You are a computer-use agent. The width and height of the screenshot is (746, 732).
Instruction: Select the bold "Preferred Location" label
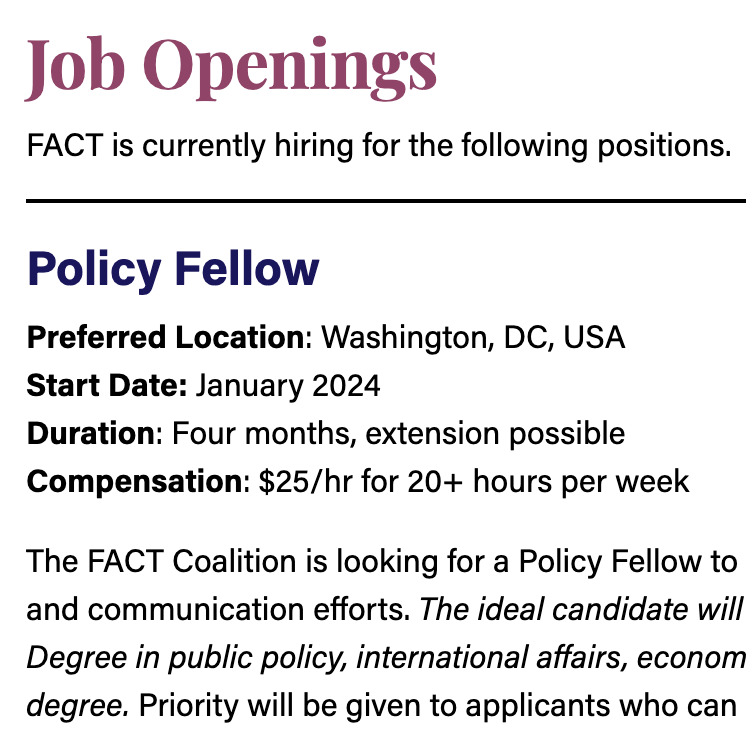pyautogui.click(x=166, y=337)
